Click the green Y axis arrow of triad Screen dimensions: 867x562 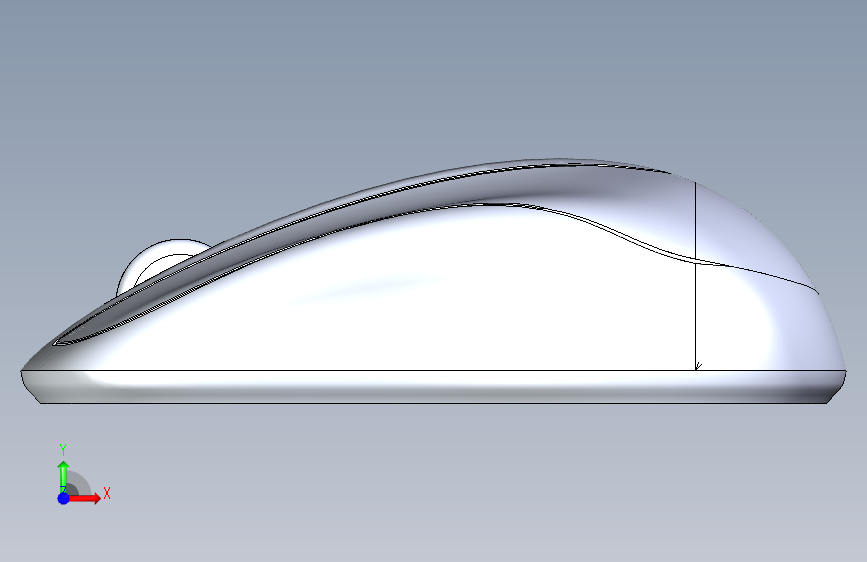tap(63, 476)
